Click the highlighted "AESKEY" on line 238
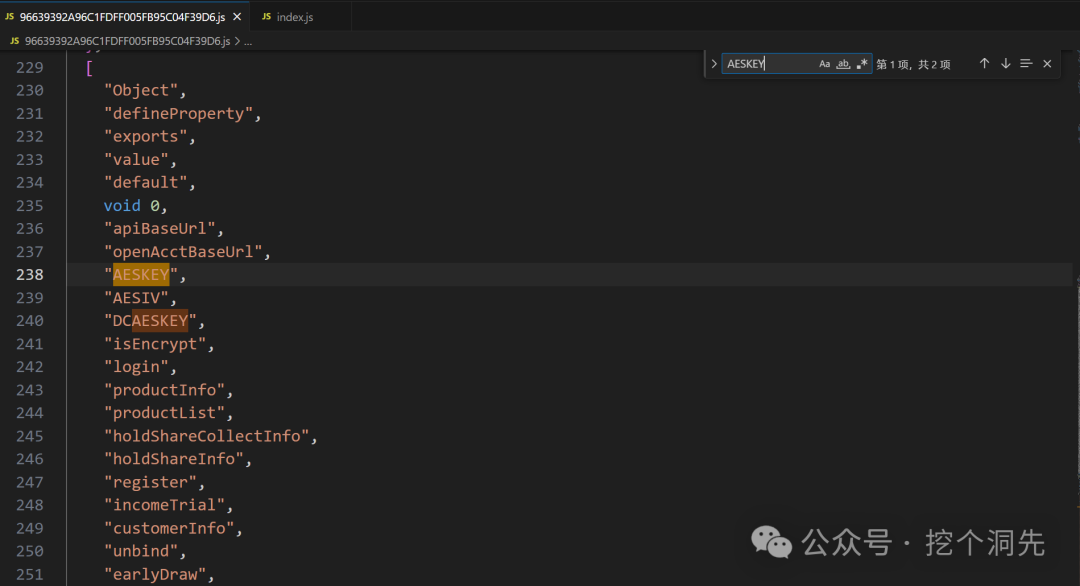This screenshot has height=586, width=1080. click(x=141, y=275)
